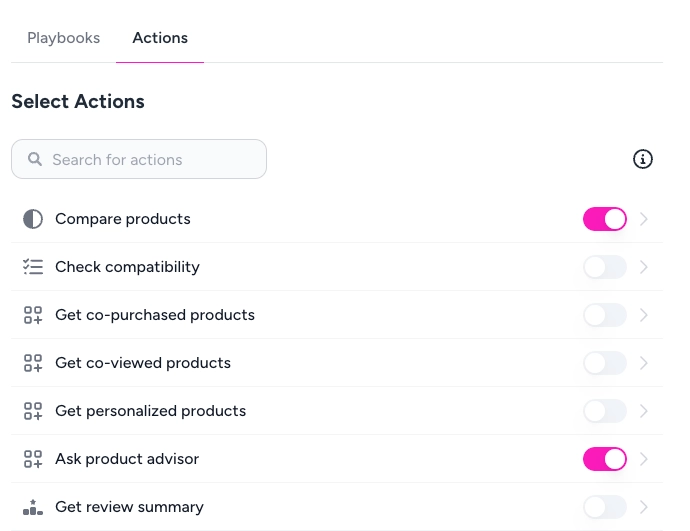The height and width of the screenshot is (531, 690).
Task: Click the Get co-viewed products label
Action: click(143, 363)
